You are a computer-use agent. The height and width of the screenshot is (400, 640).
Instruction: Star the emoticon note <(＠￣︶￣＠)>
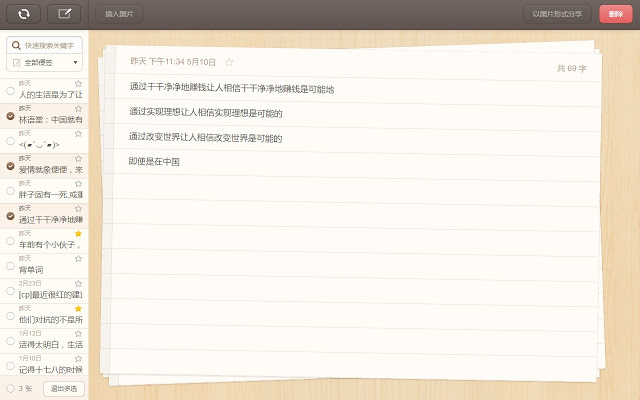[78, 133]
